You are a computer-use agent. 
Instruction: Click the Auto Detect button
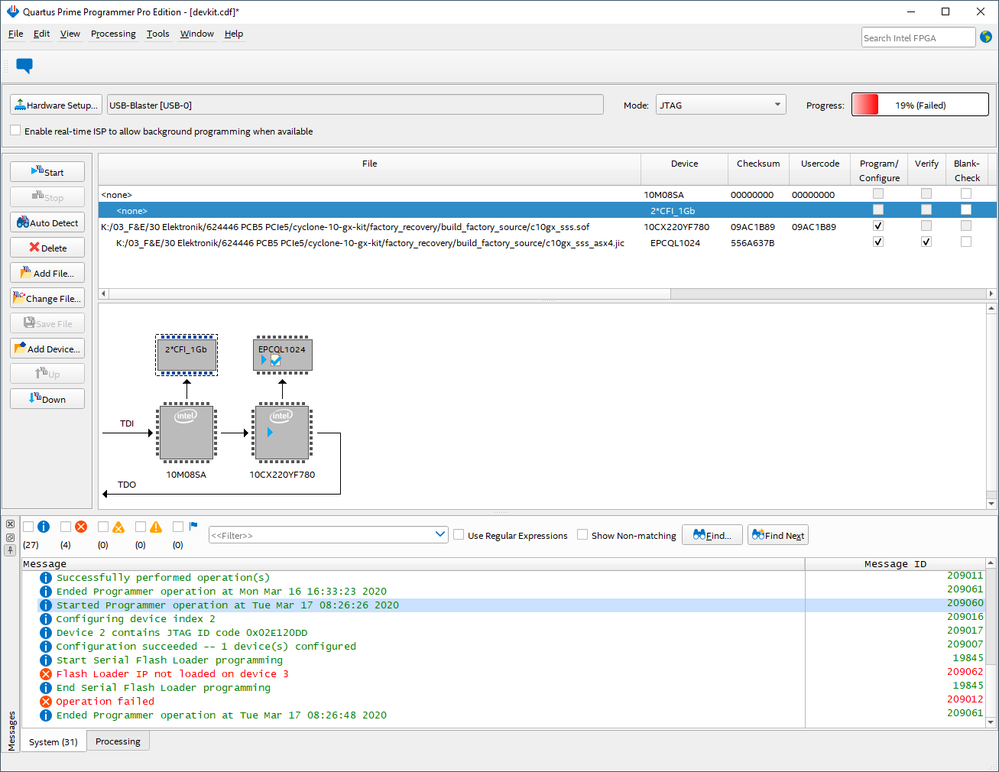click(x=48, y=222)
